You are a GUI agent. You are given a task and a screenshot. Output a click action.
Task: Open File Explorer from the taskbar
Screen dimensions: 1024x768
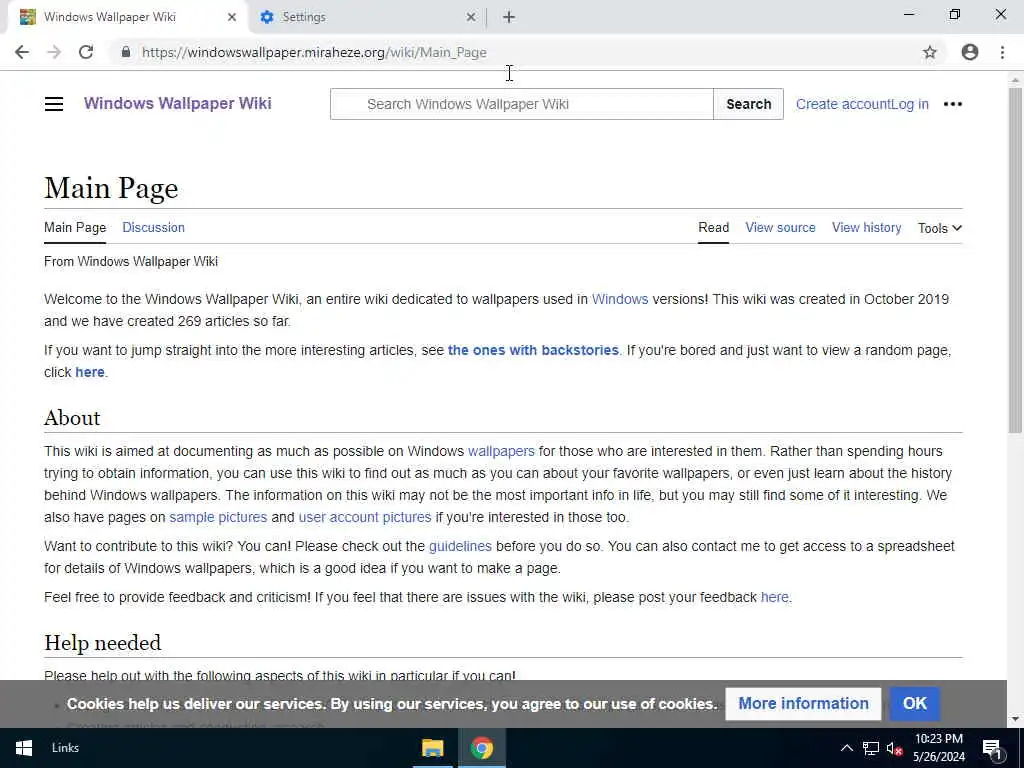tap(432, 748)
